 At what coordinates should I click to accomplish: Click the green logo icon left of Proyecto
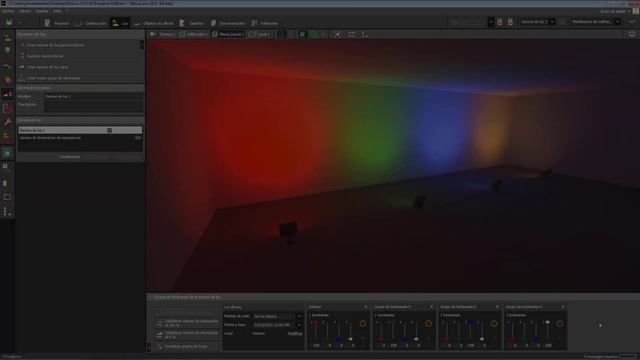pyautogui.click(x=9, y=23)
